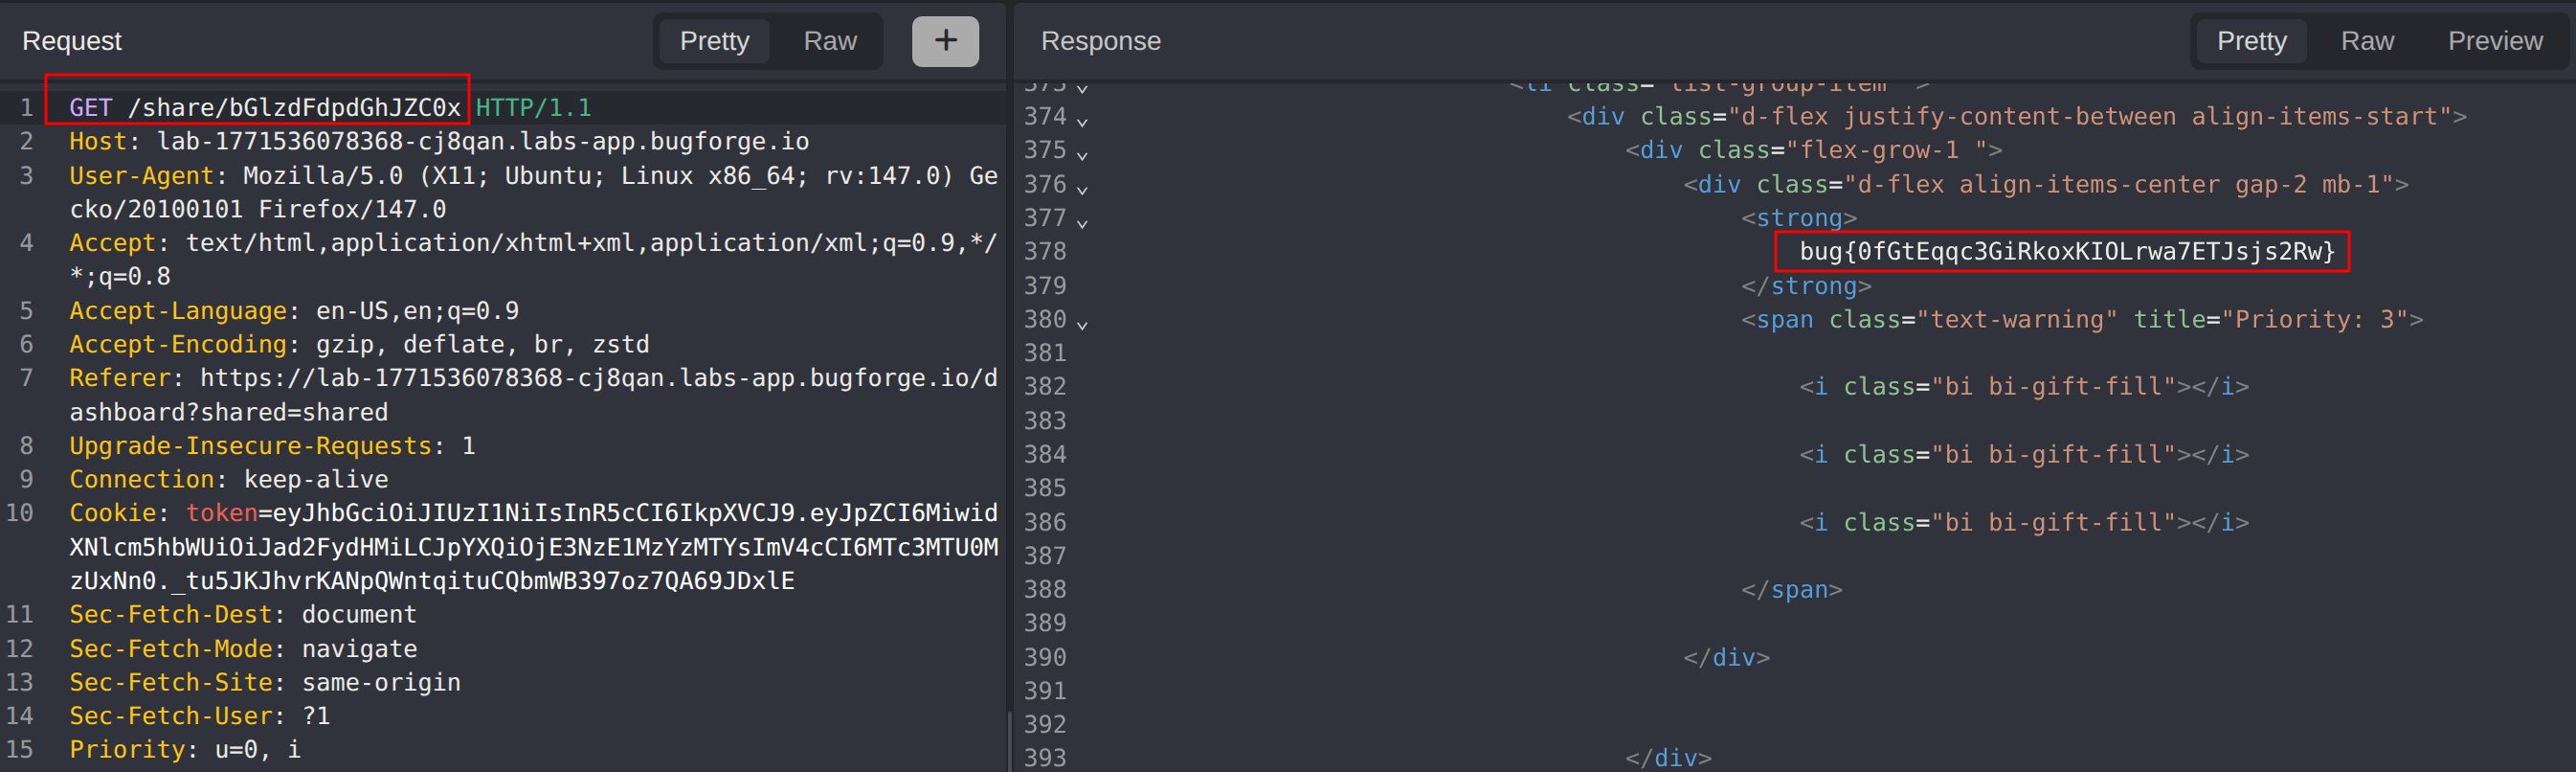This screenshot has height=772, width=2576.
Task: Click the User-Agent header name
Action: [x=141, y=176]
